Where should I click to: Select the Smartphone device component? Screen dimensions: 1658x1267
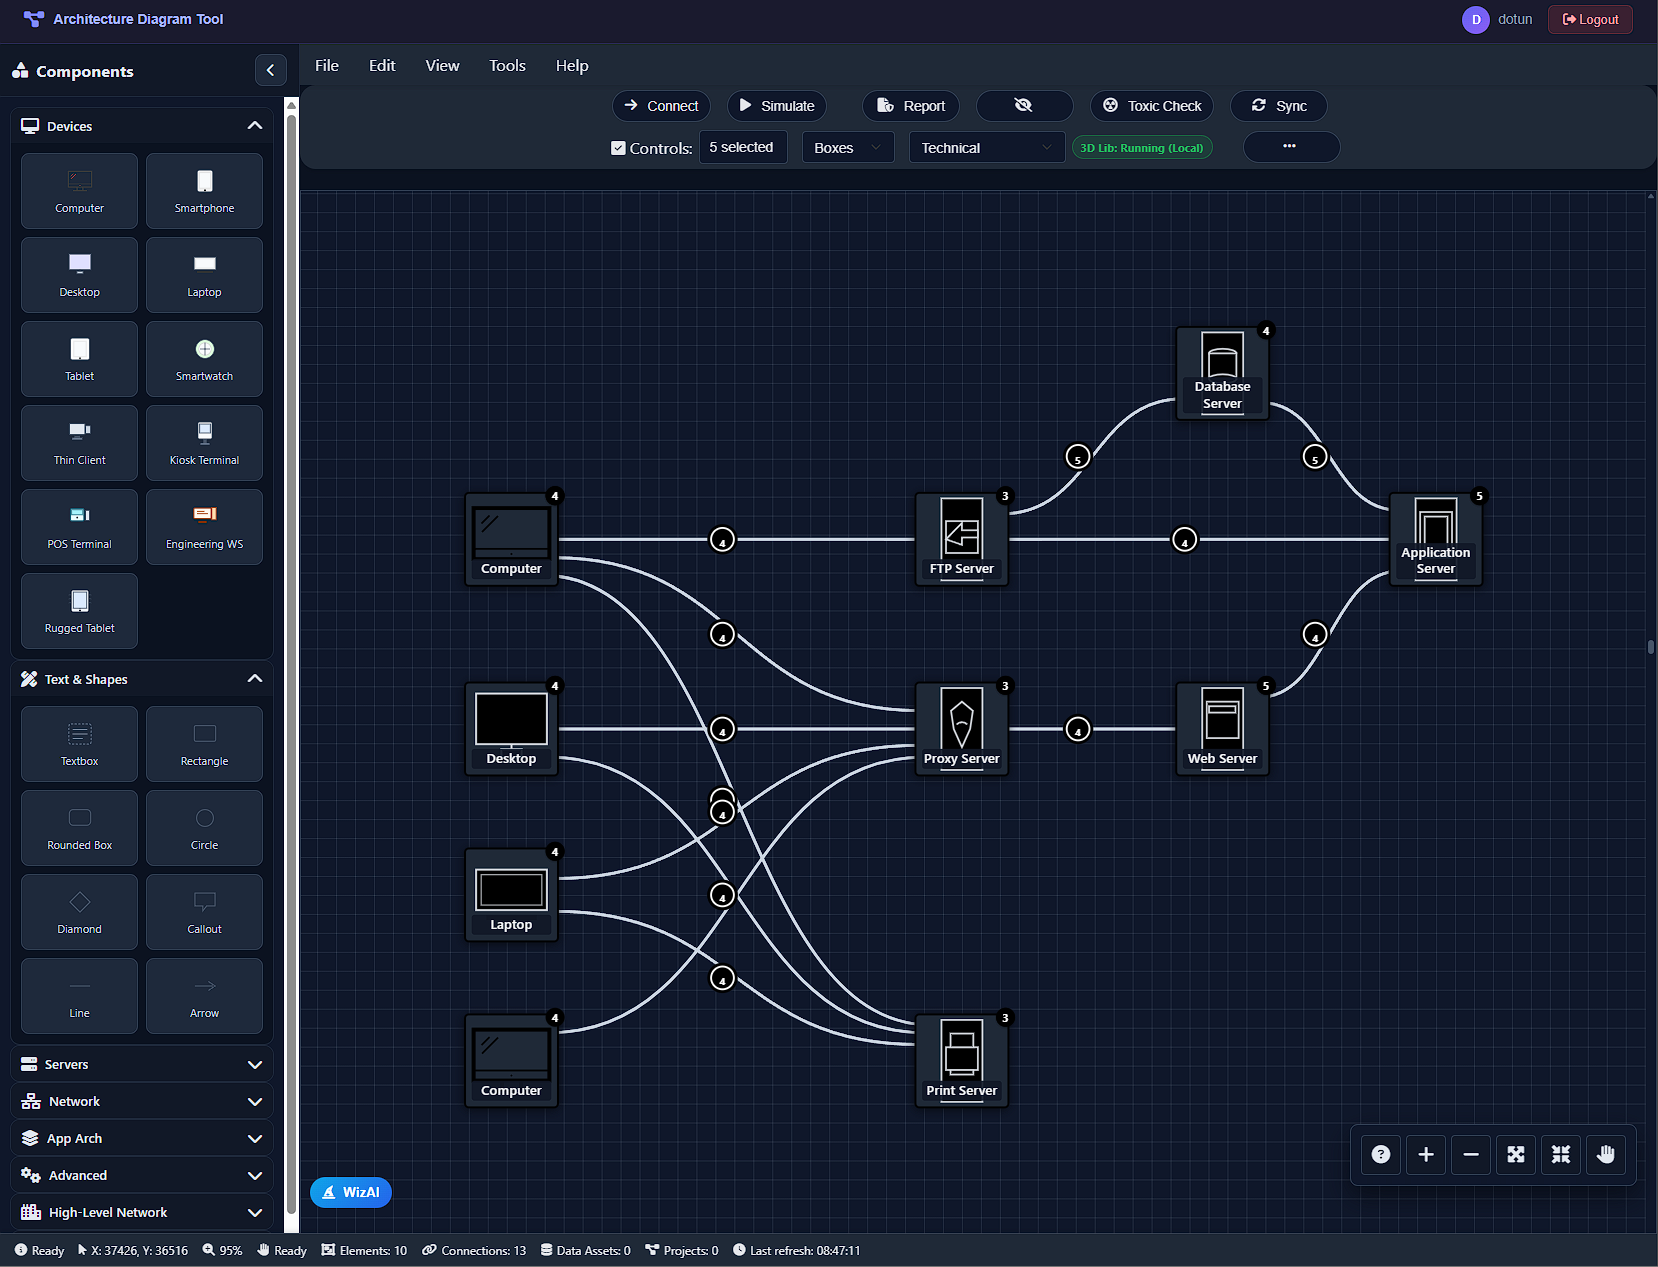[x=204, y=190]
